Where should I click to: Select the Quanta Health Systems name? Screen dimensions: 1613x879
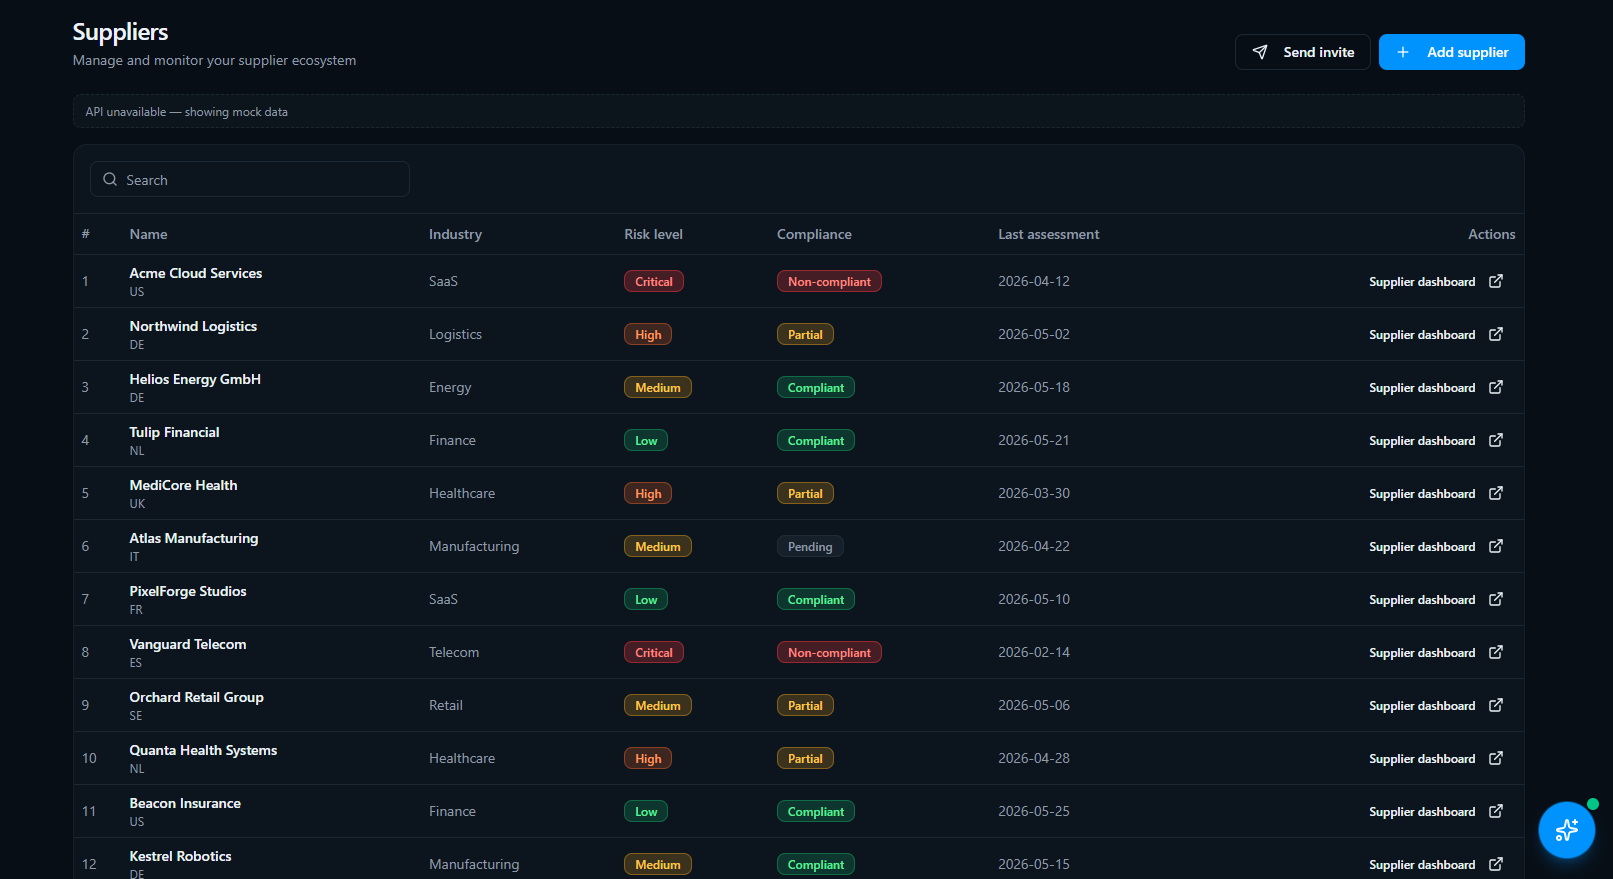point(203,750)
